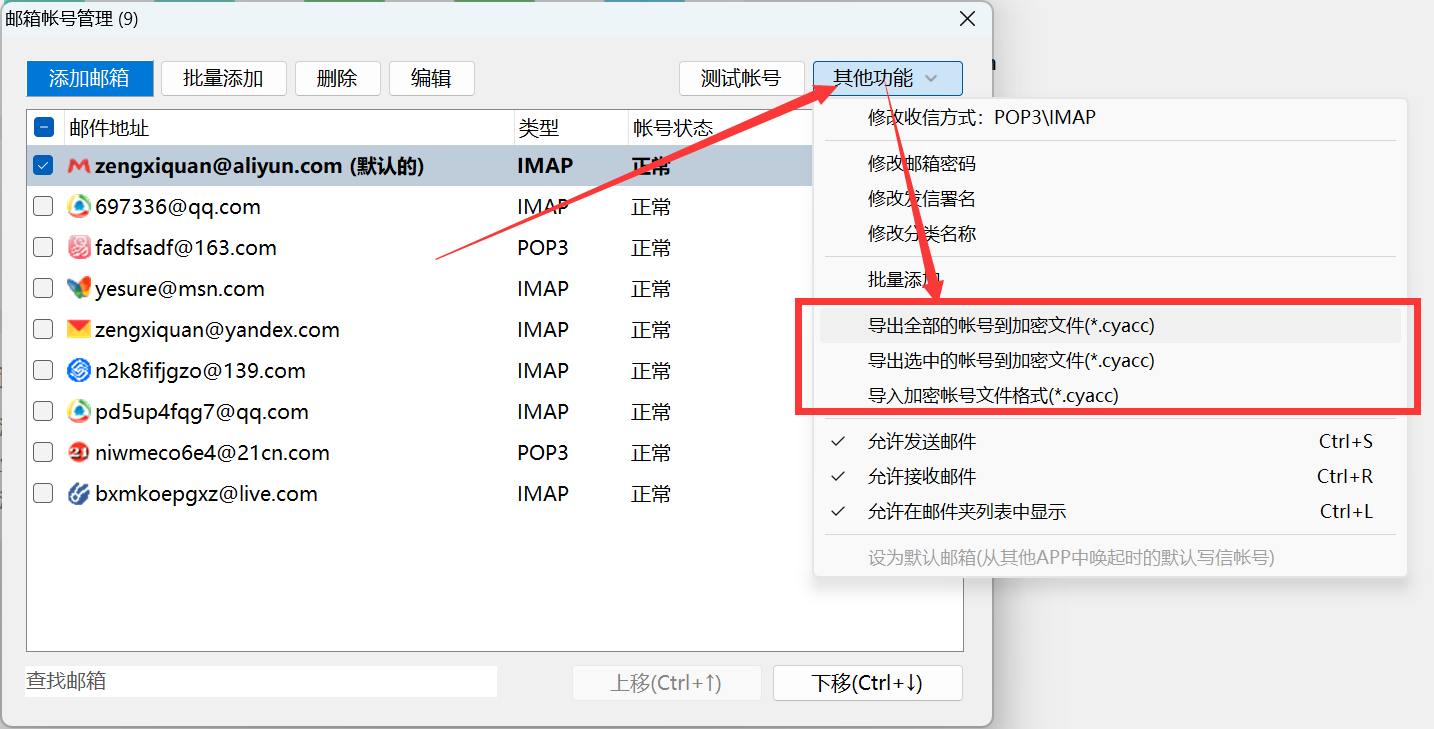Select 修改邮箱密码 menu item

pos(1110,164)
